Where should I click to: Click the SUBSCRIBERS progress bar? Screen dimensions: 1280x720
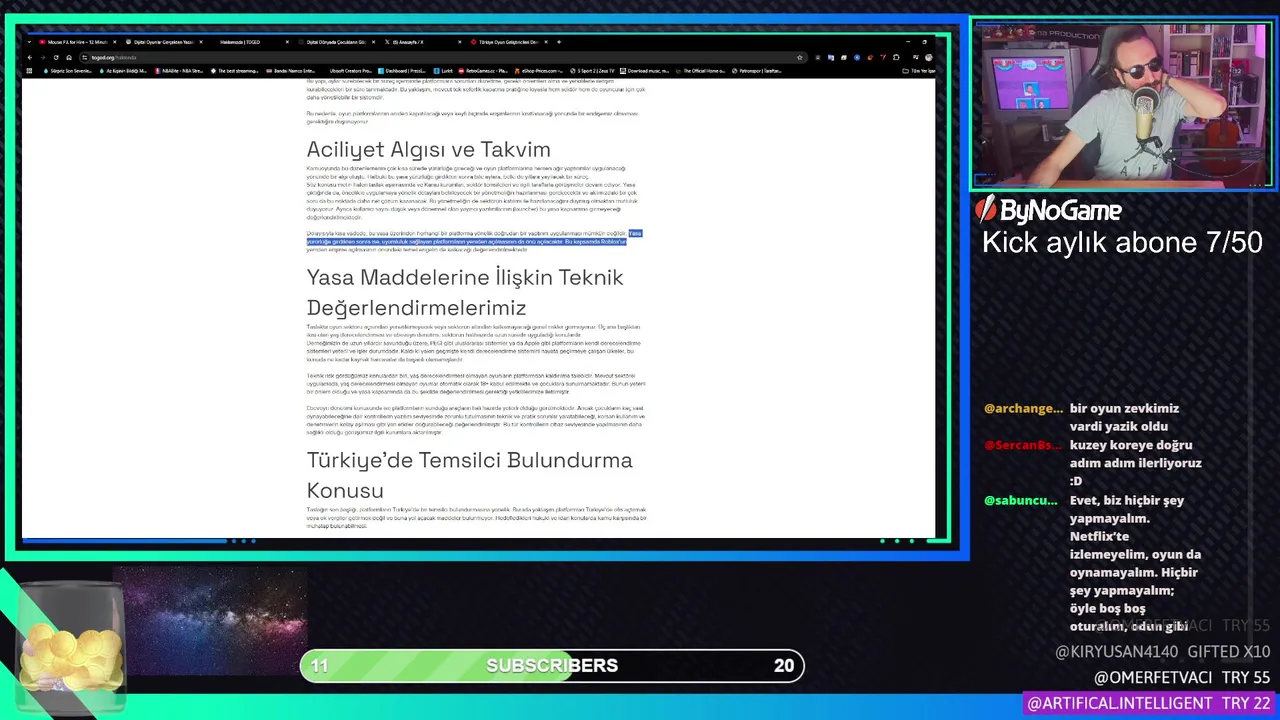tap(552, 666)
